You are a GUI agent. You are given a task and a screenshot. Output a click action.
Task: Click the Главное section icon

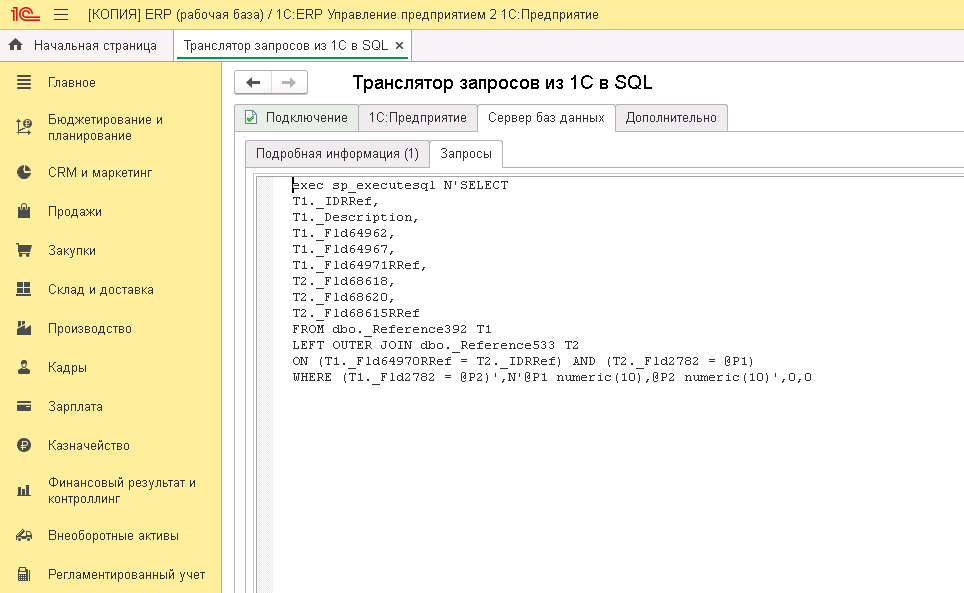(x=24, y=82)
